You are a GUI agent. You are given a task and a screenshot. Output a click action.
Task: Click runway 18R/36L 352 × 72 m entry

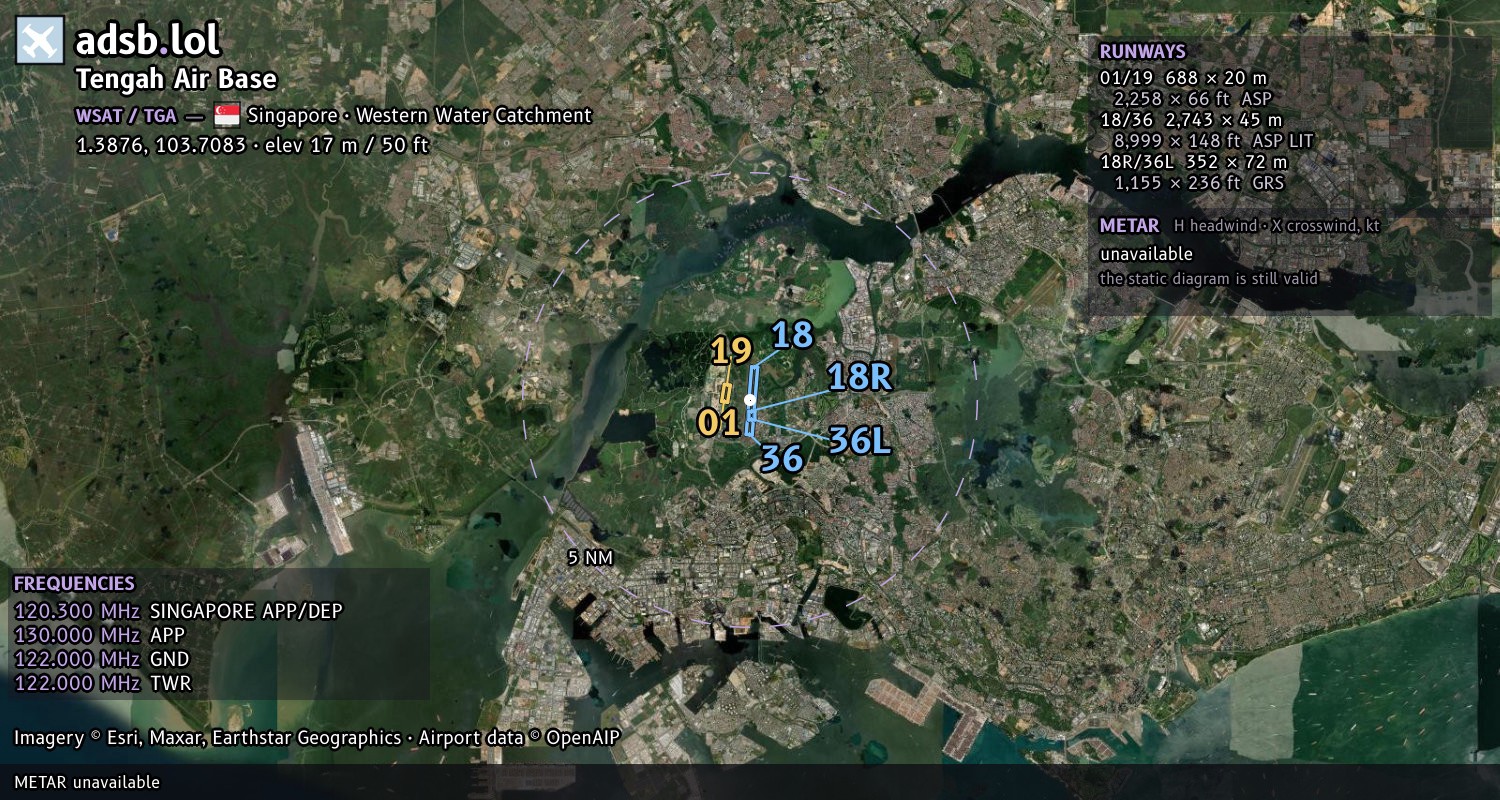[1194, 162]
